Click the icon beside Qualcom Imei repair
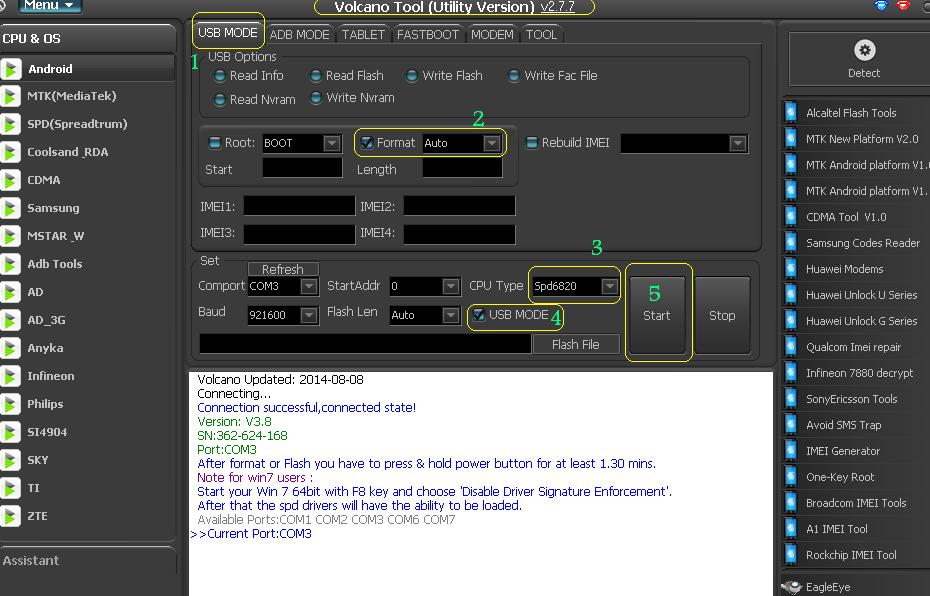 (791, 347)
